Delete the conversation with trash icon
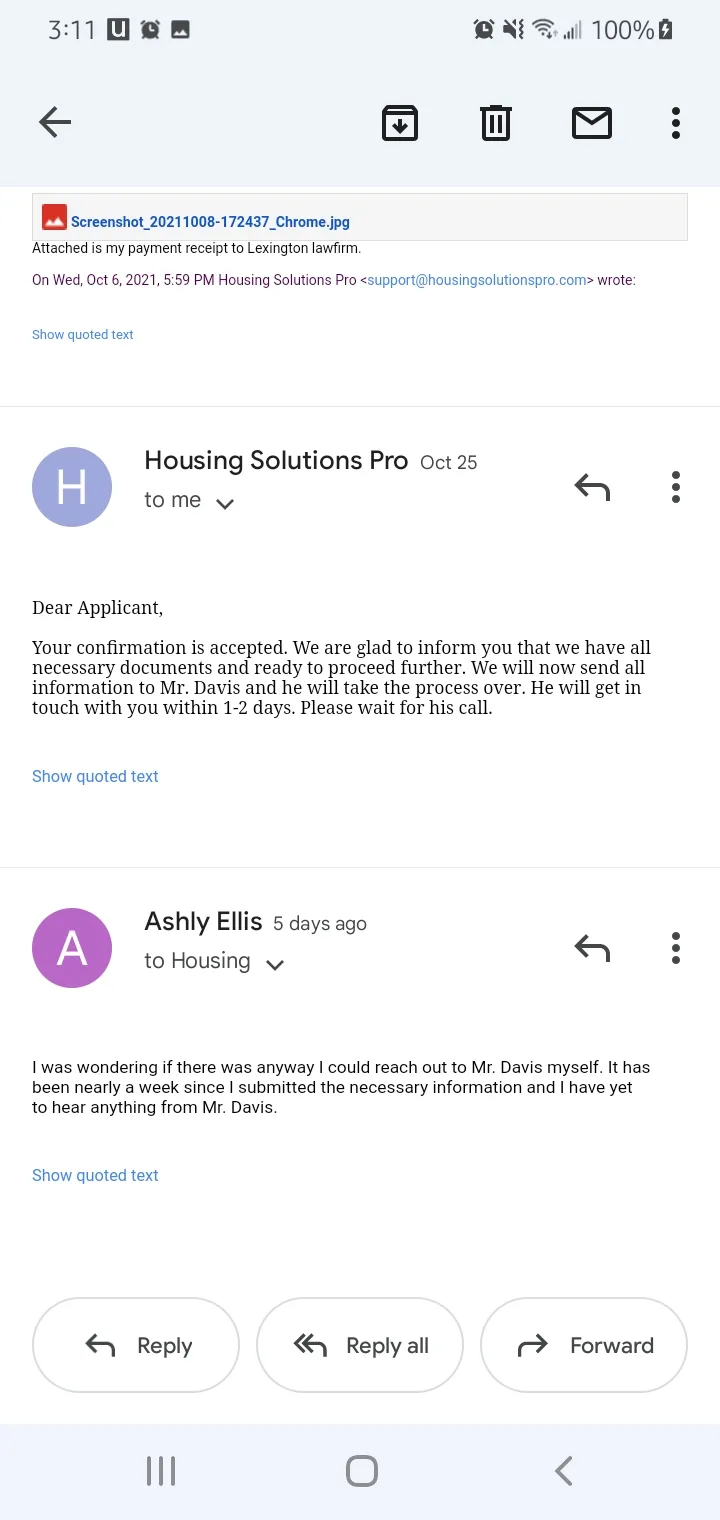Screen dimensions: 720x1520 pos(496,123)
